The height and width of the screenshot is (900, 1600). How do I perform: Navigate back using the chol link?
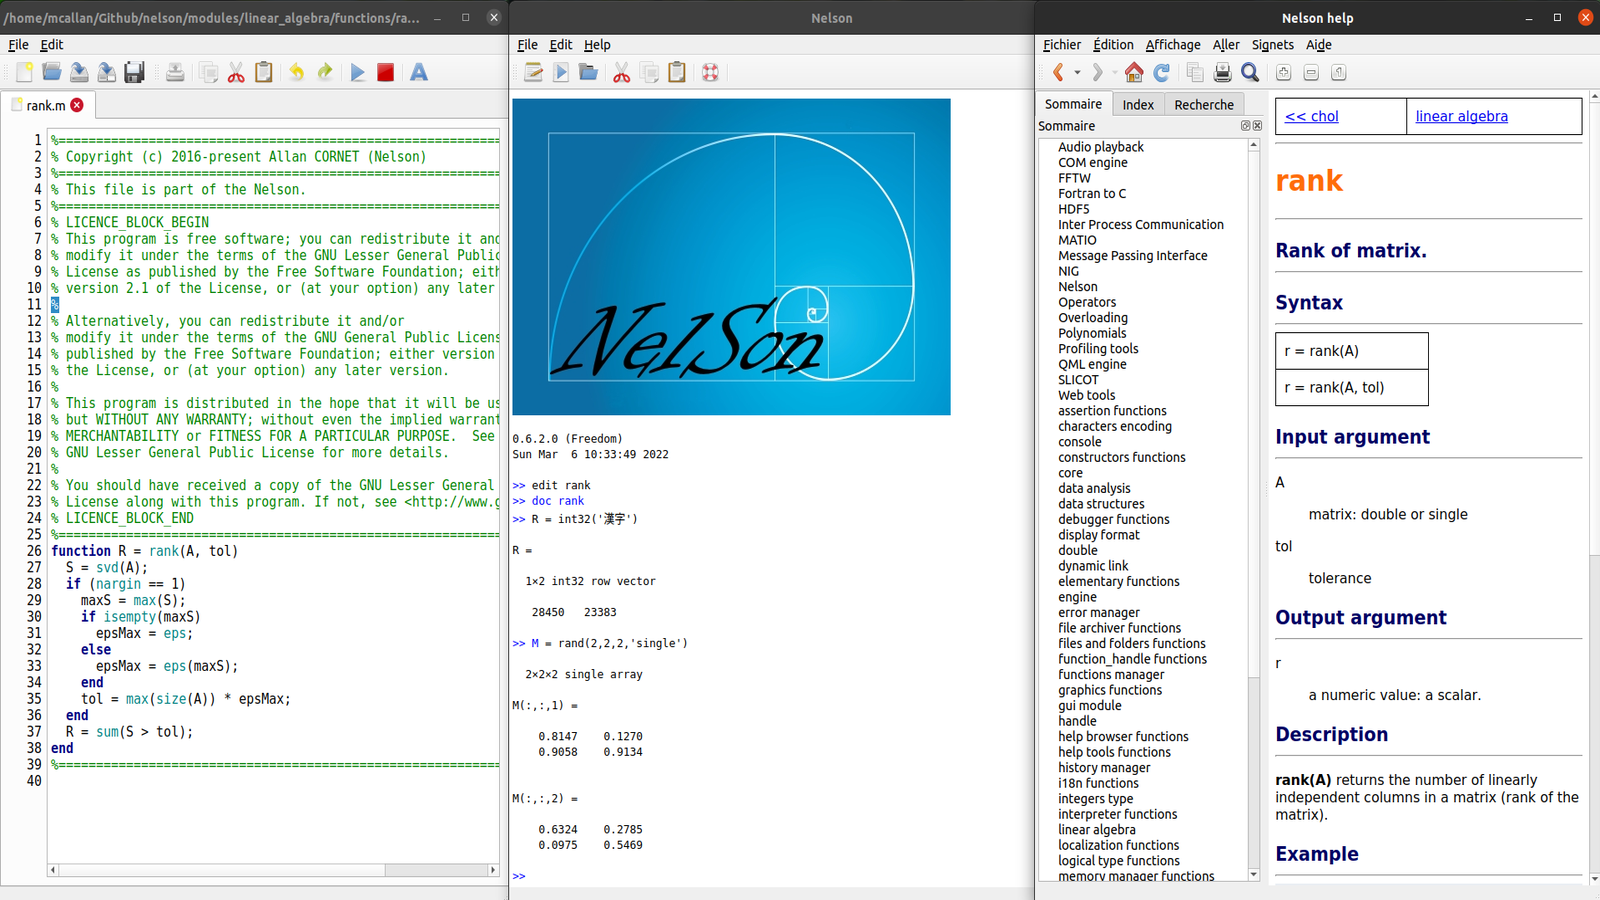pyautogui.click(x=1311, y=116)
